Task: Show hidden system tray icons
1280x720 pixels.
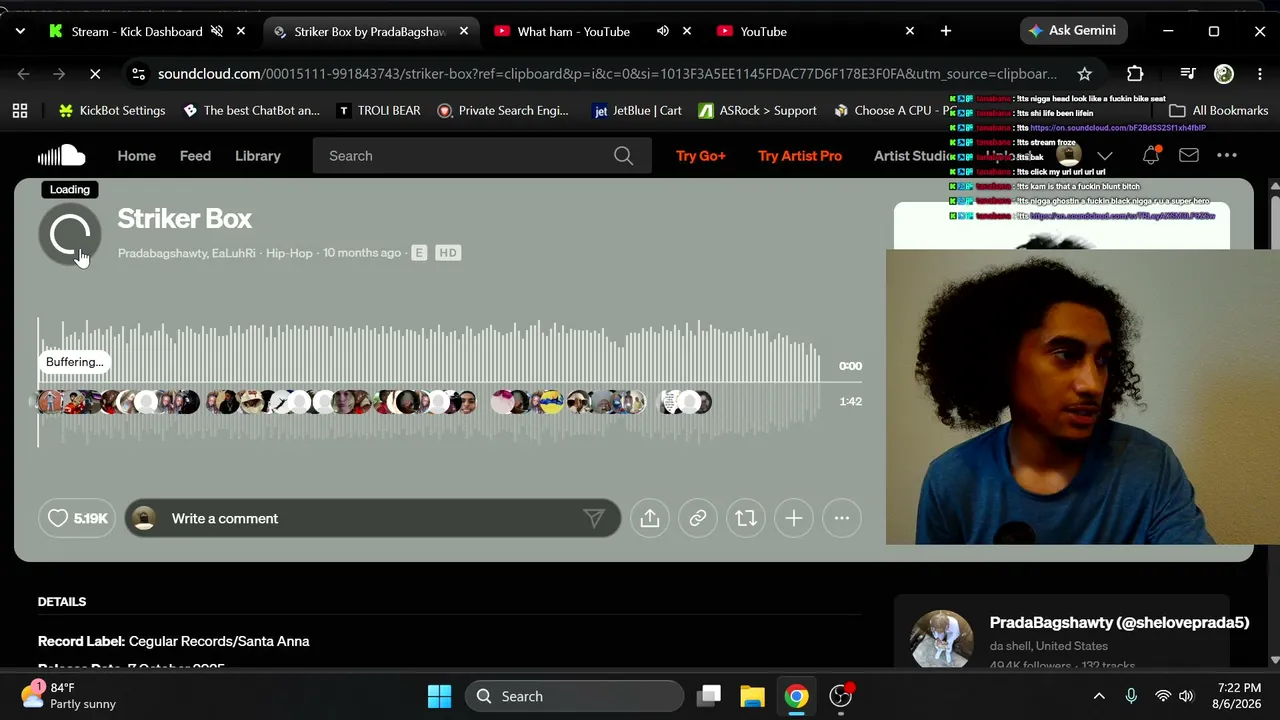Action: [1099, 696]
